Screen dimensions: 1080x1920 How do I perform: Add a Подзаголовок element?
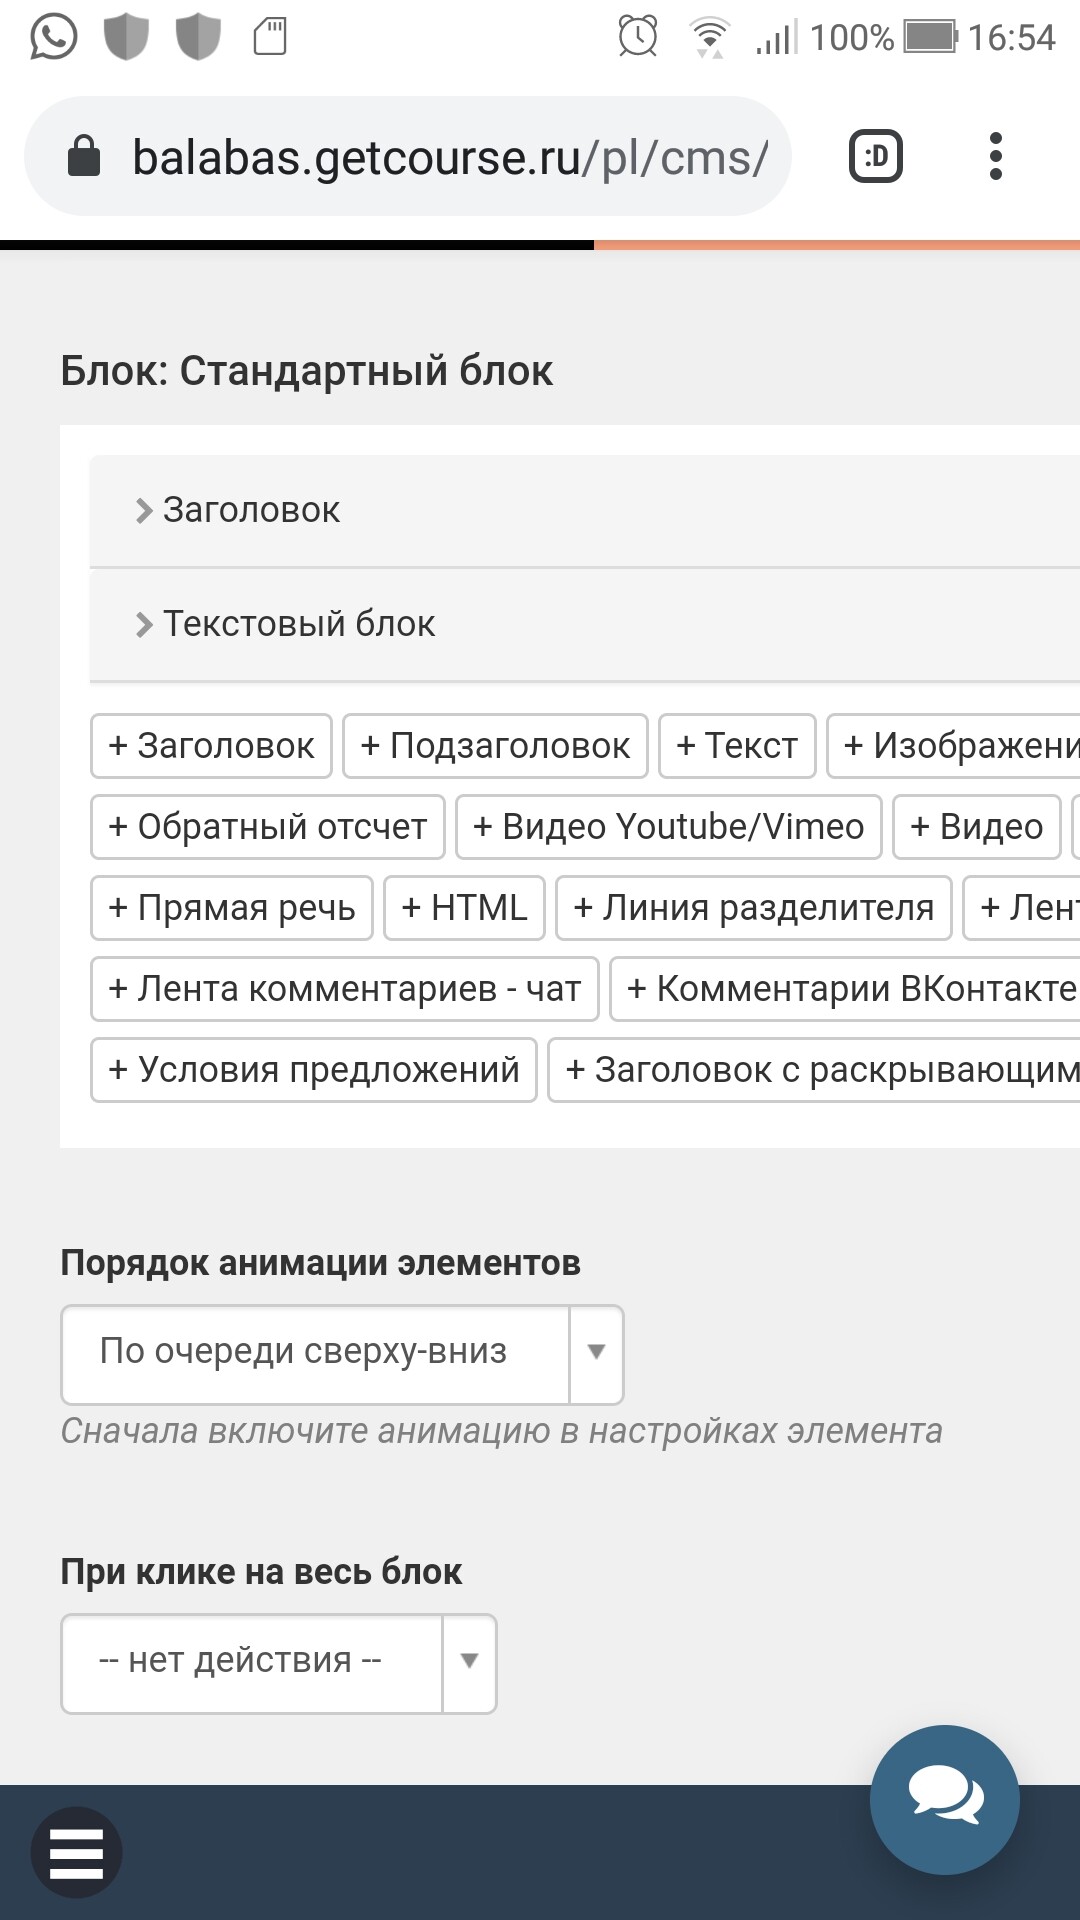pos(495,746)
